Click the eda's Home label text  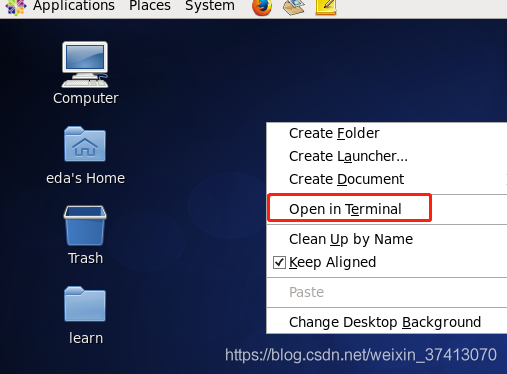[x=86, y=178]
